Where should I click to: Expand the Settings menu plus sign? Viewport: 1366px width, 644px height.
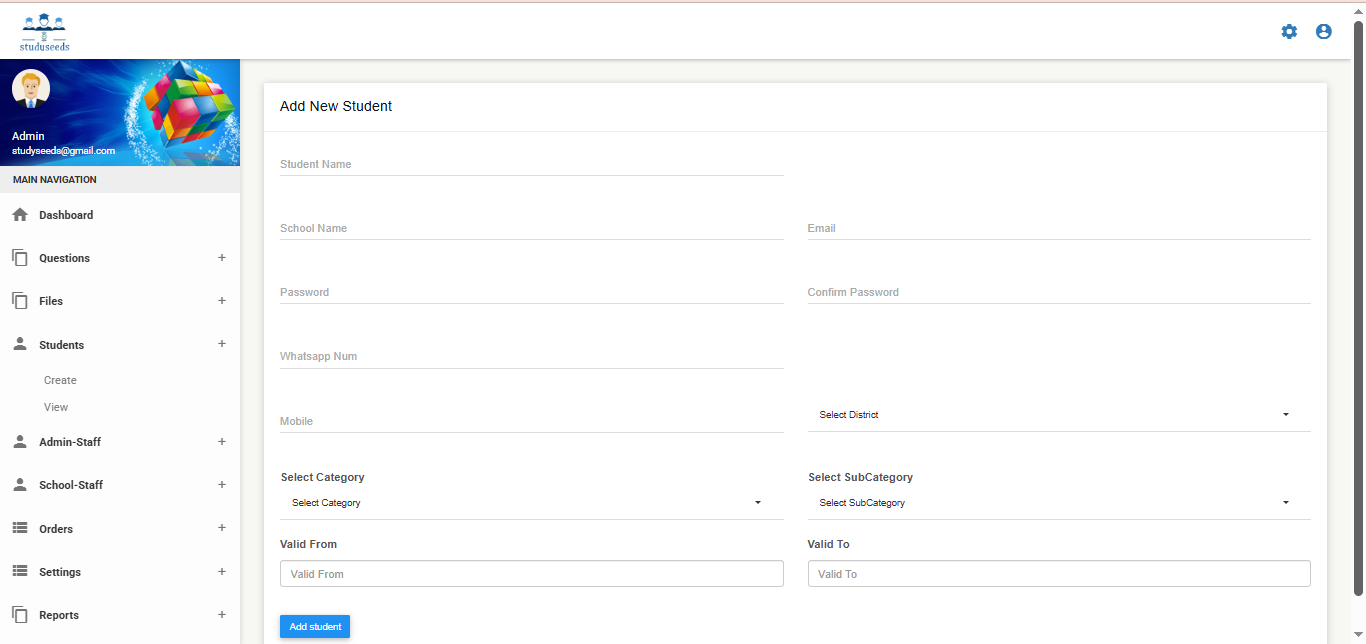pos(222,572)
